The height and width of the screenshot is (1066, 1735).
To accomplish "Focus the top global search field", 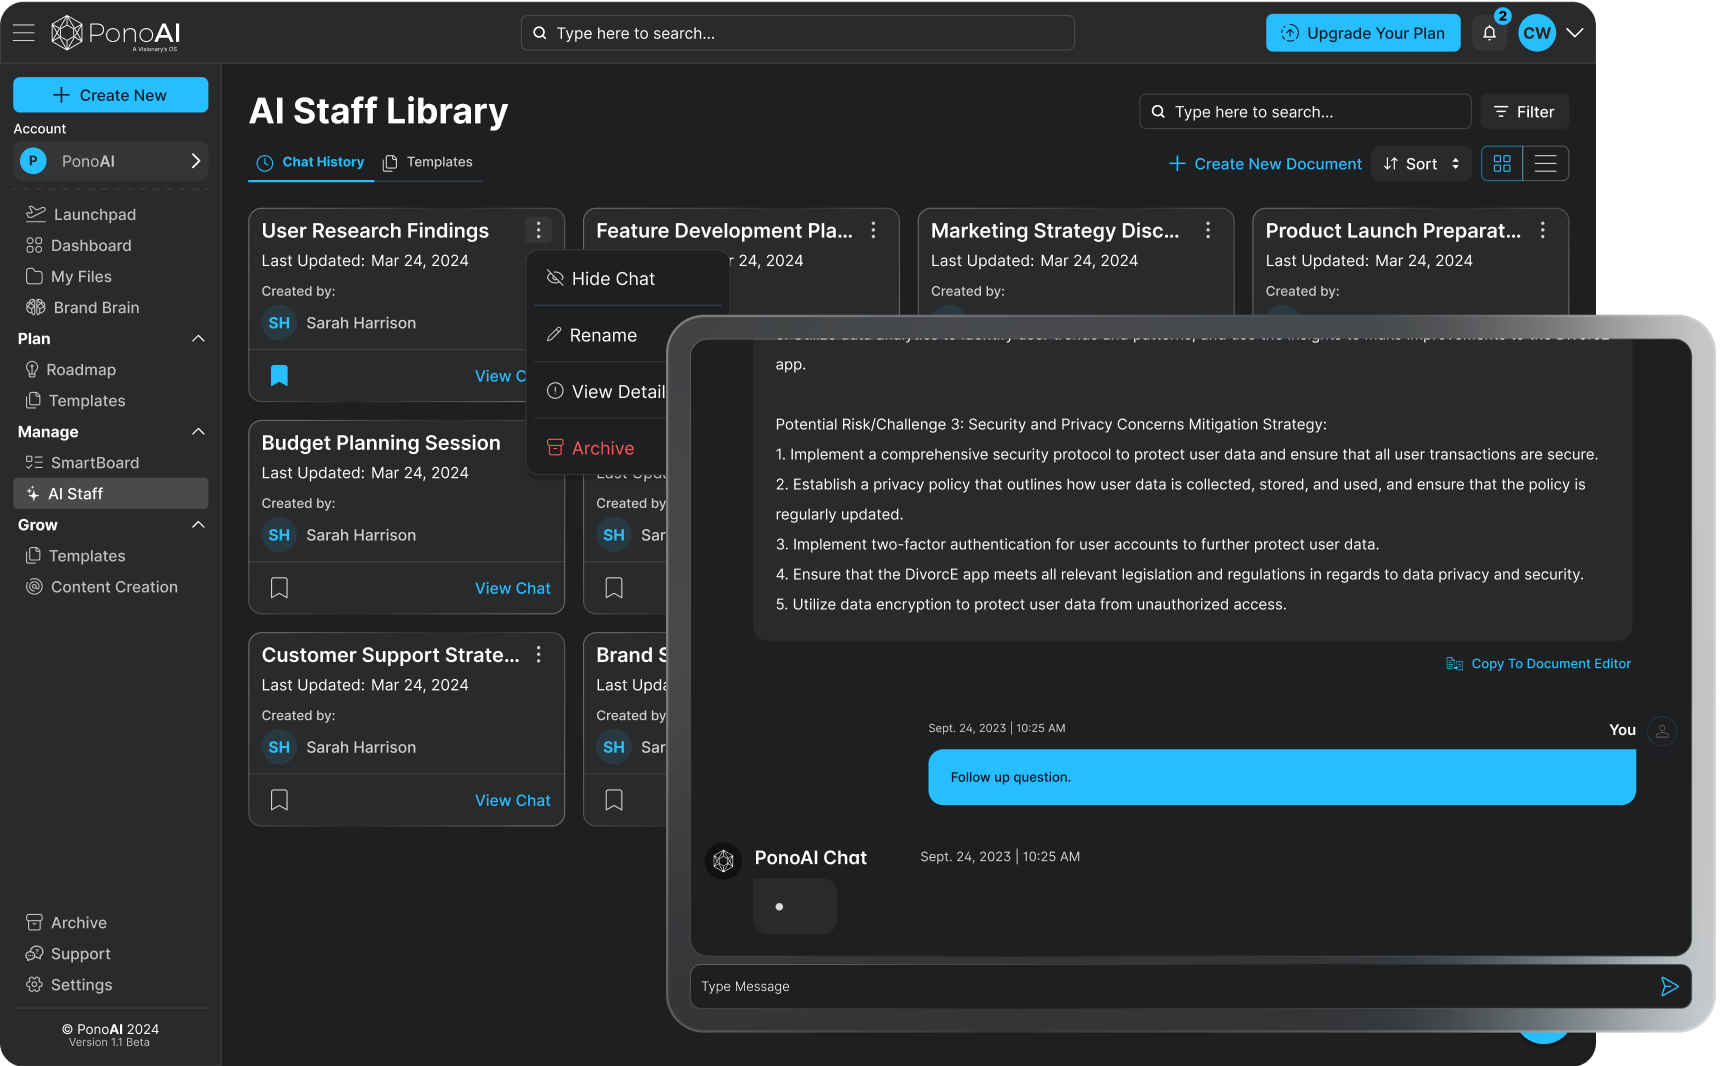I will [x=797, y=33].
